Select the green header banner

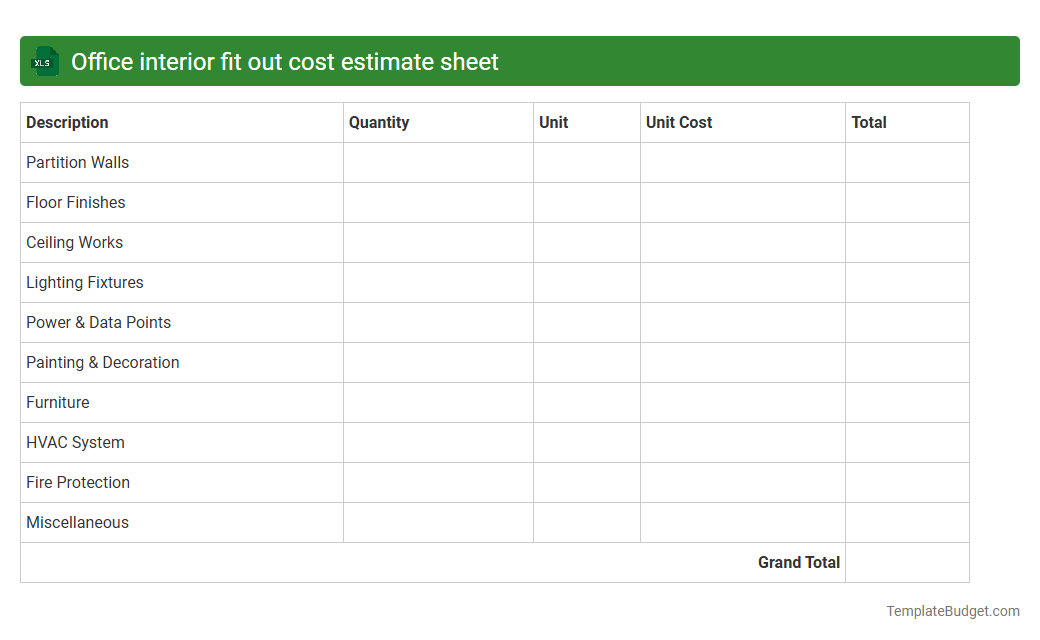point(520,61)
